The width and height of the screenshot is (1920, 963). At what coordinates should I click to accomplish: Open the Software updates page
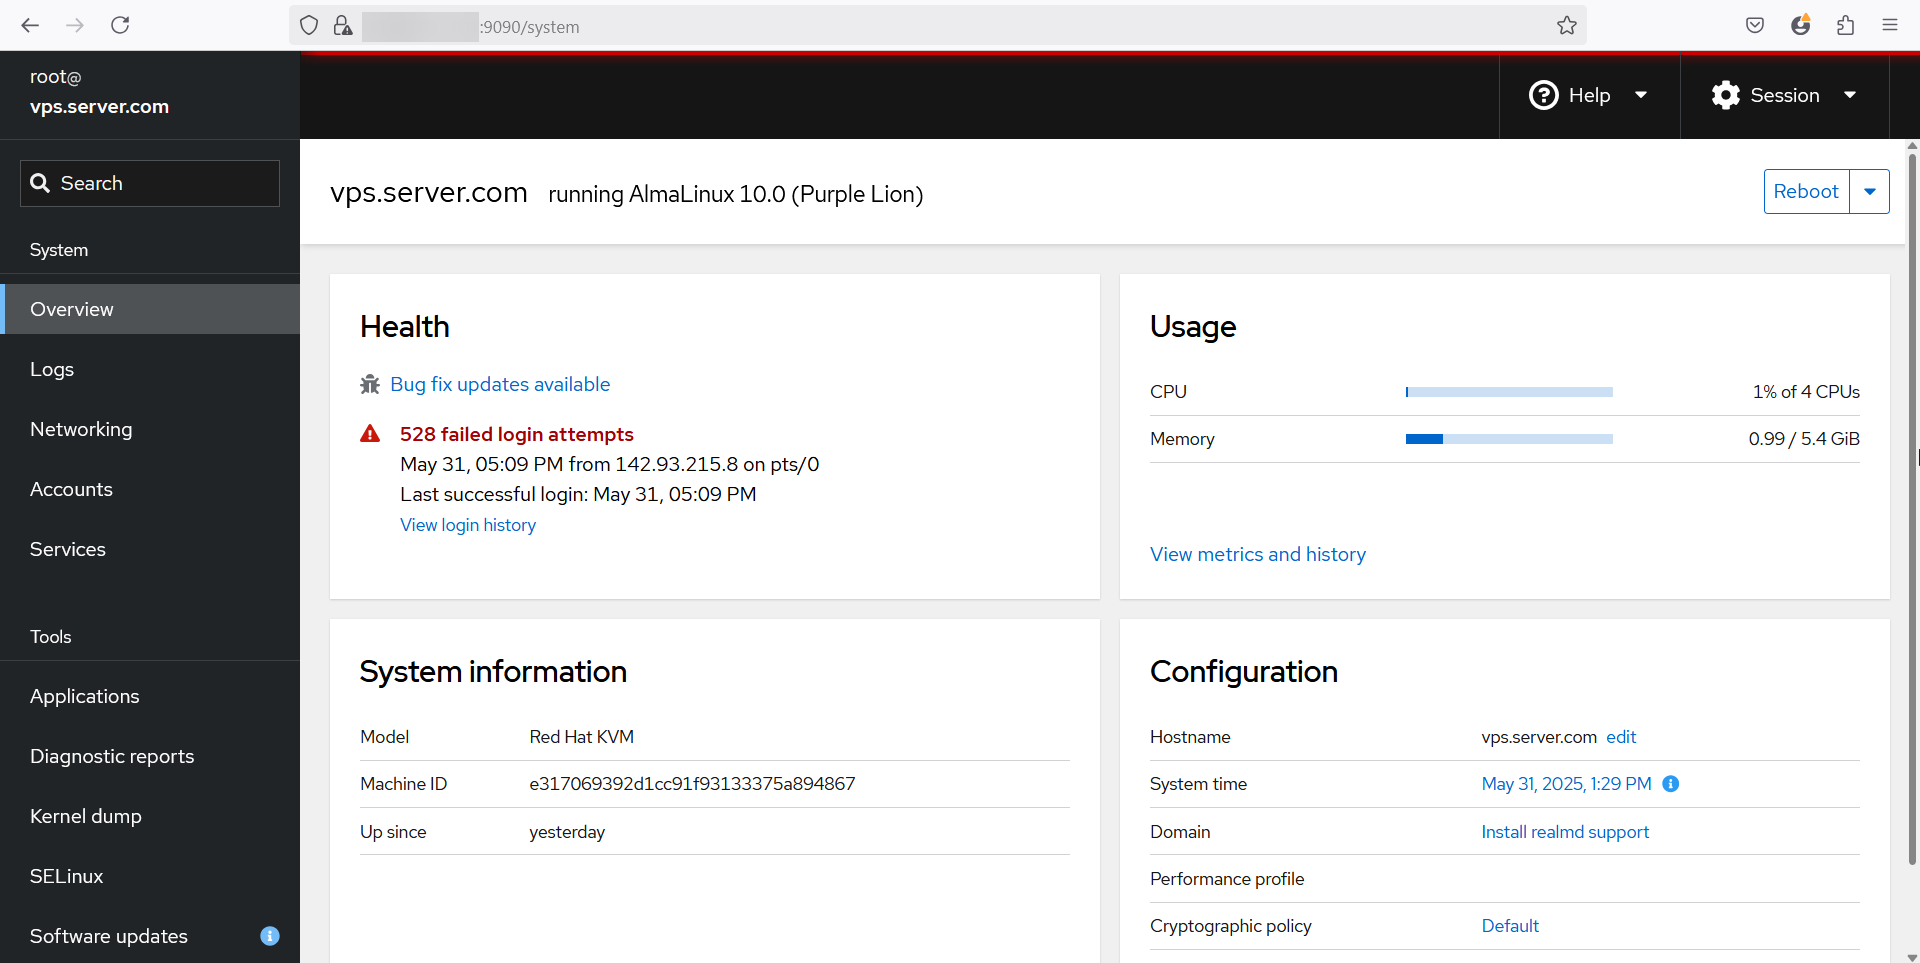pyautogui.click(x=150, y=936)
